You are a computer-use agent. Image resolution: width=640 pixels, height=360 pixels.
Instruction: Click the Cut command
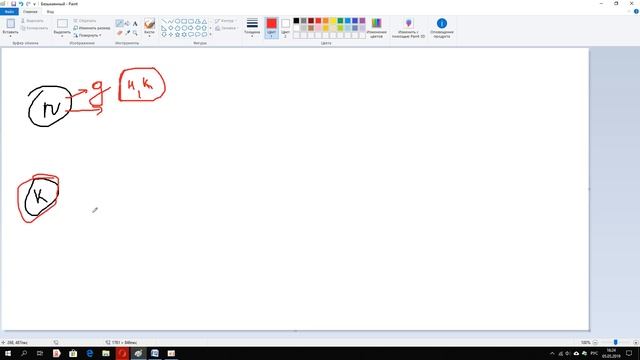pos(32,20)
